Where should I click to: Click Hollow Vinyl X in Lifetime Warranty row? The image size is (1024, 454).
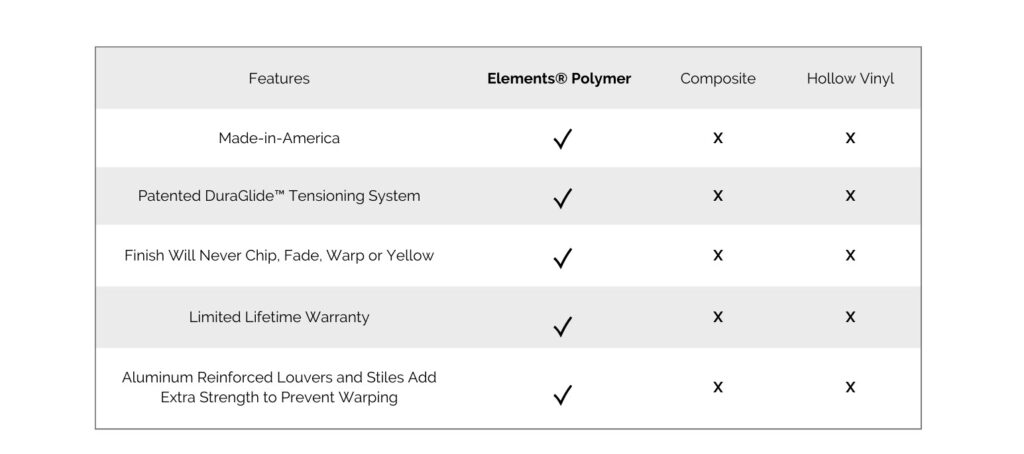point(850,316)
